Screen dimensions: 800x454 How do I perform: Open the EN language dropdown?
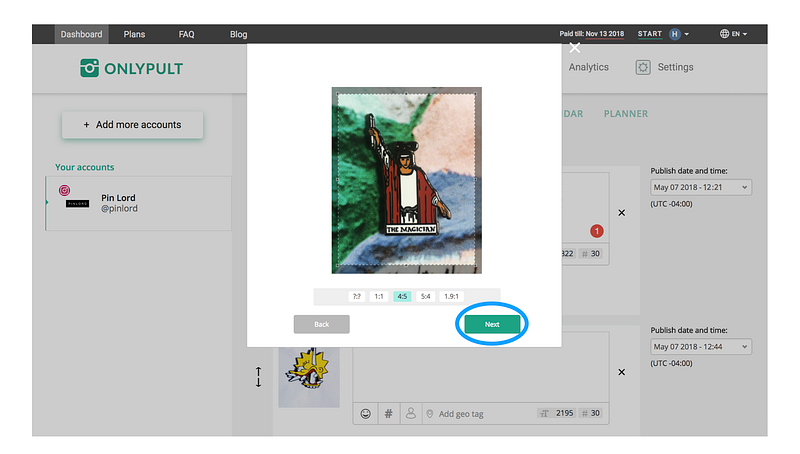click(x=739, y=34)
